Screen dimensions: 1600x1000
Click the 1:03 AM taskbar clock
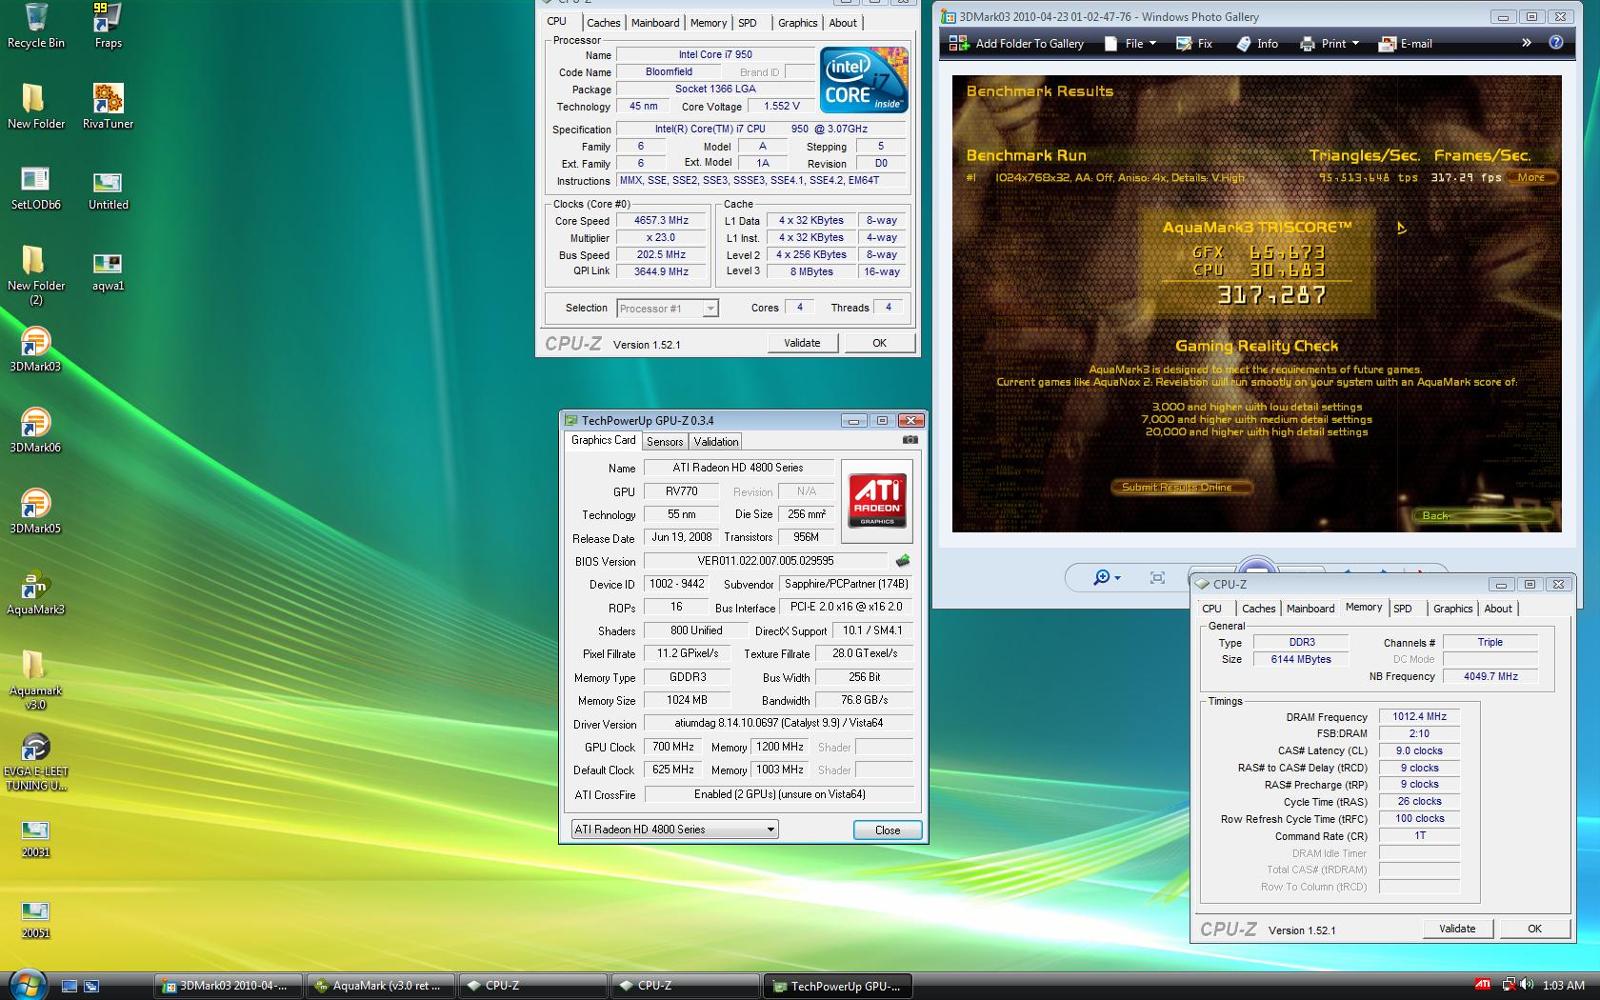(1563, 985)
